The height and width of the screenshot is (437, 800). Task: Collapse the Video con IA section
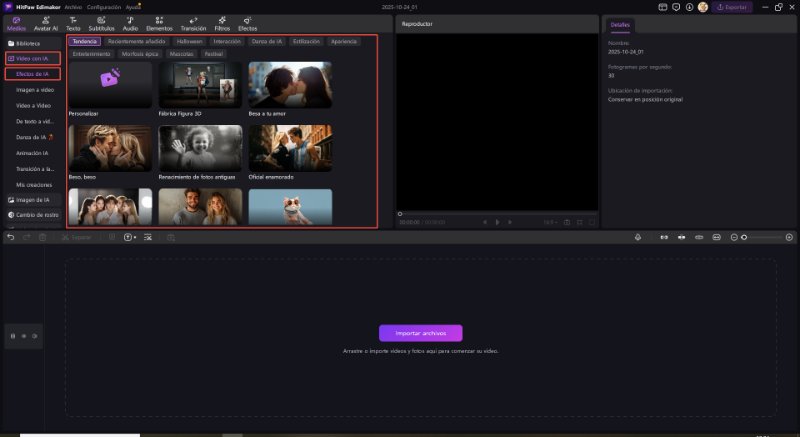click(32, 59)
